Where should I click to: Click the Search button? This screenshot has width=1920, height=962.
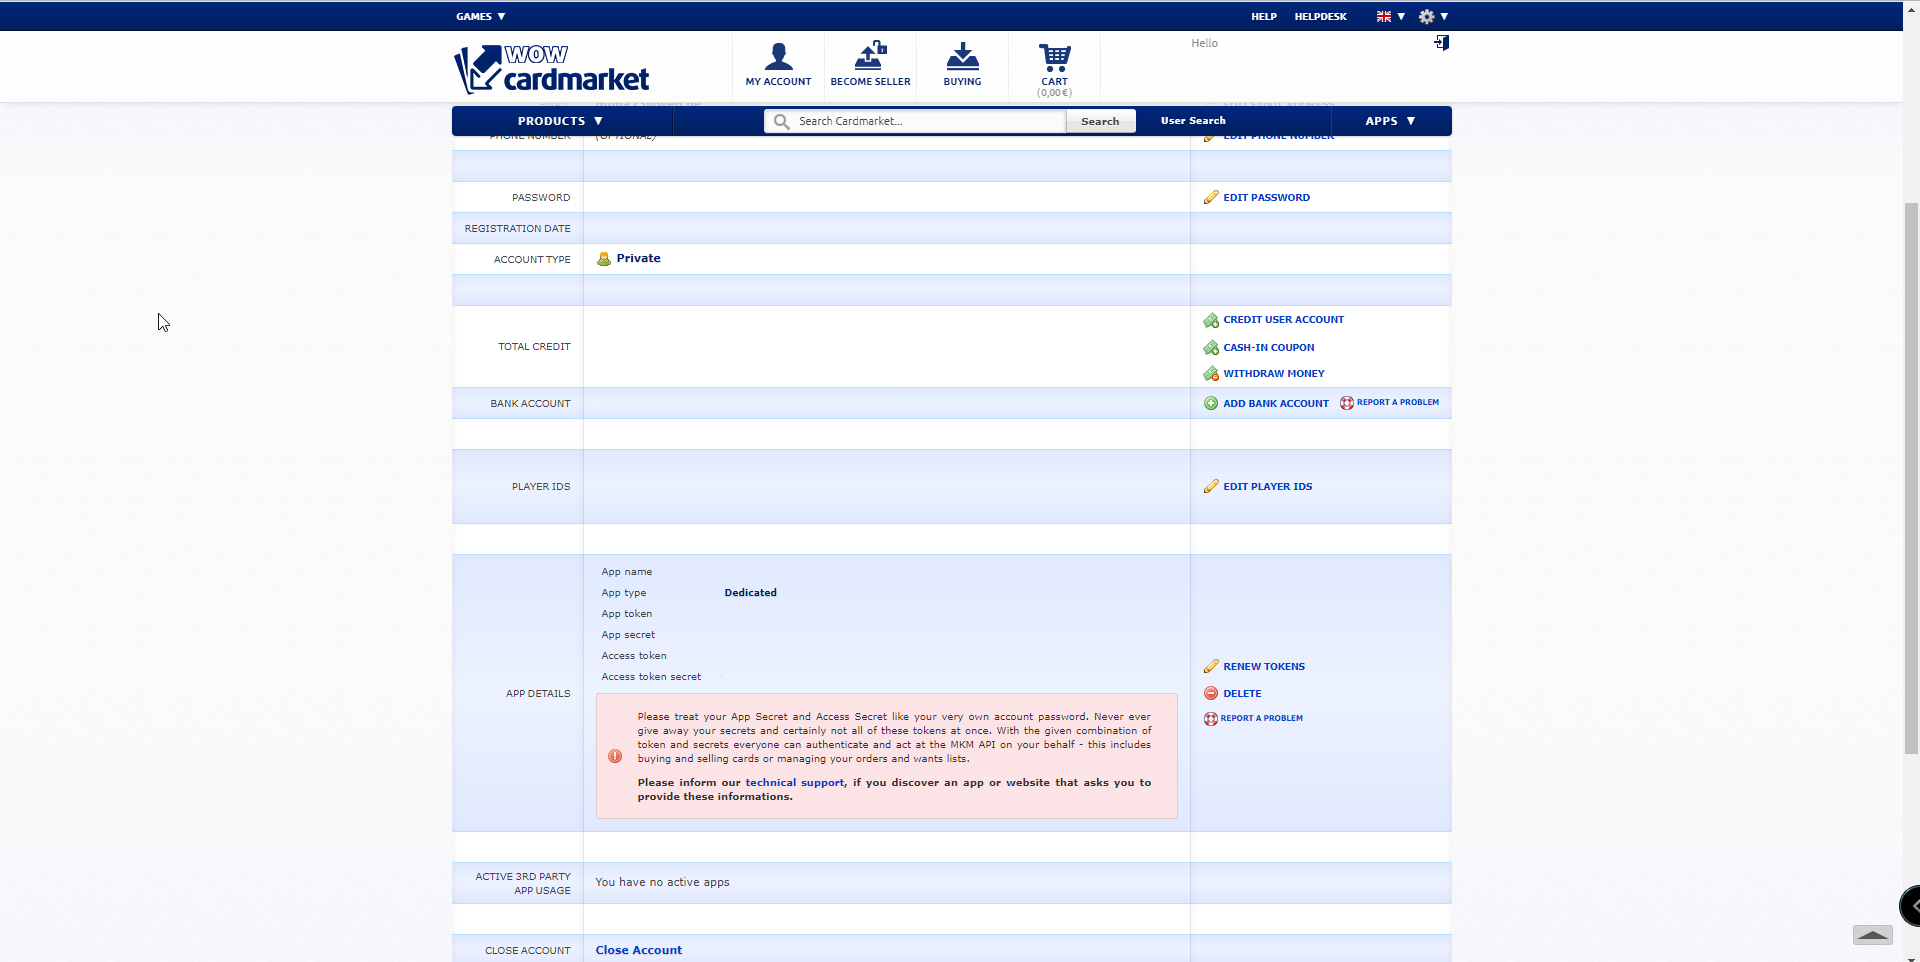1100,121
